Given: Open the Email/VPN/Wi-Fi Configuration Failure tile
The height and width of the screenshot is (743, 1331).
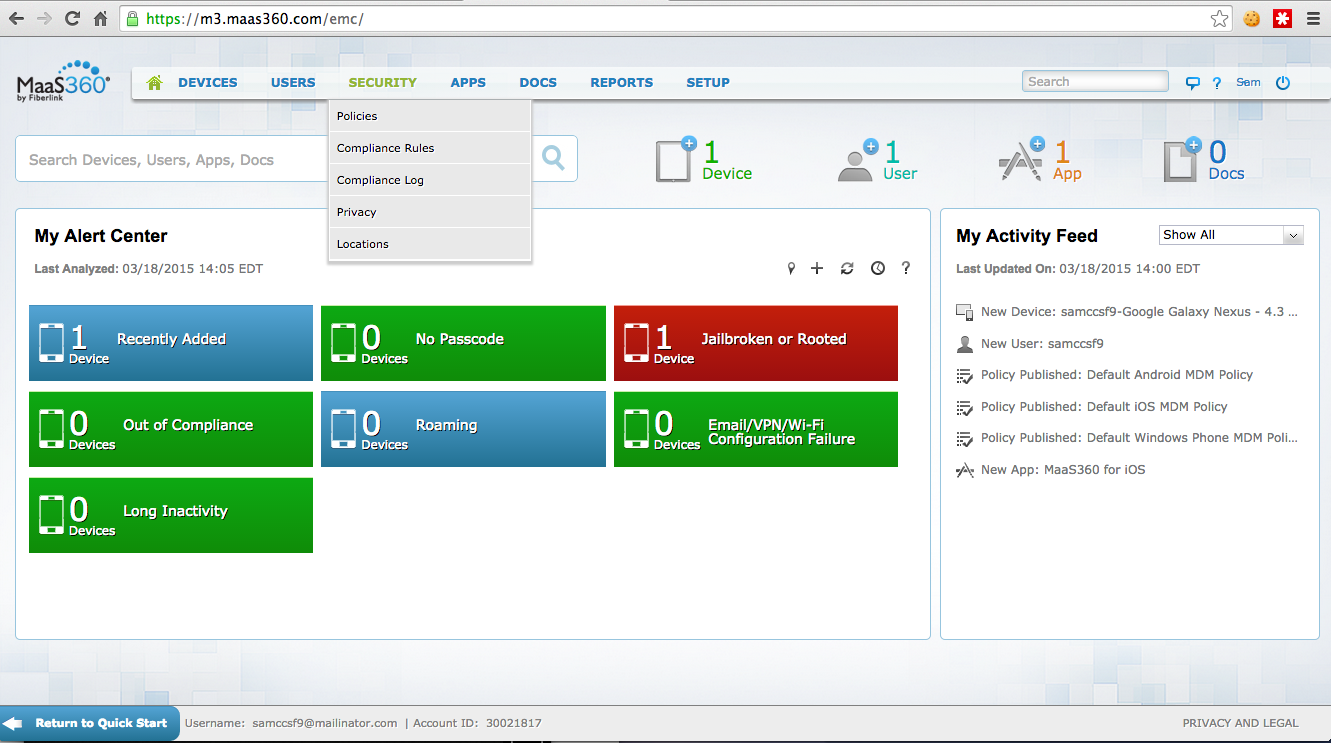Looking at the screenshot, I should [x=756, y=429].
